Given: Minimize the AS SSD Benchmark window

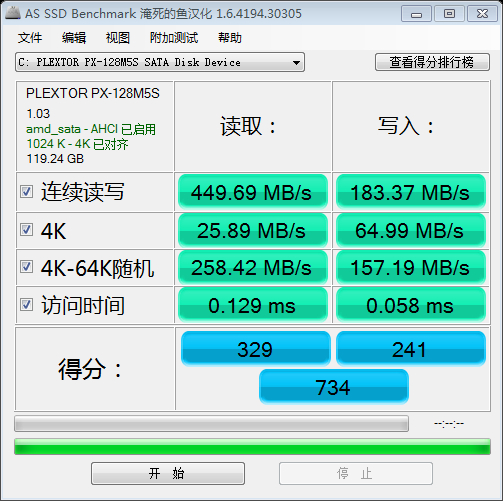Looking at the screenshot, I should pyautogui.click(x=416, y=14).
